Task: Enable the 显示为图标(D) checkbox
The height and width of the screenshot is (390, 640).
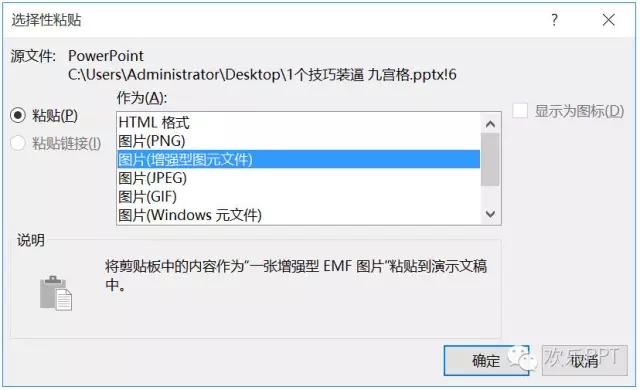Action: click(520, 111)
